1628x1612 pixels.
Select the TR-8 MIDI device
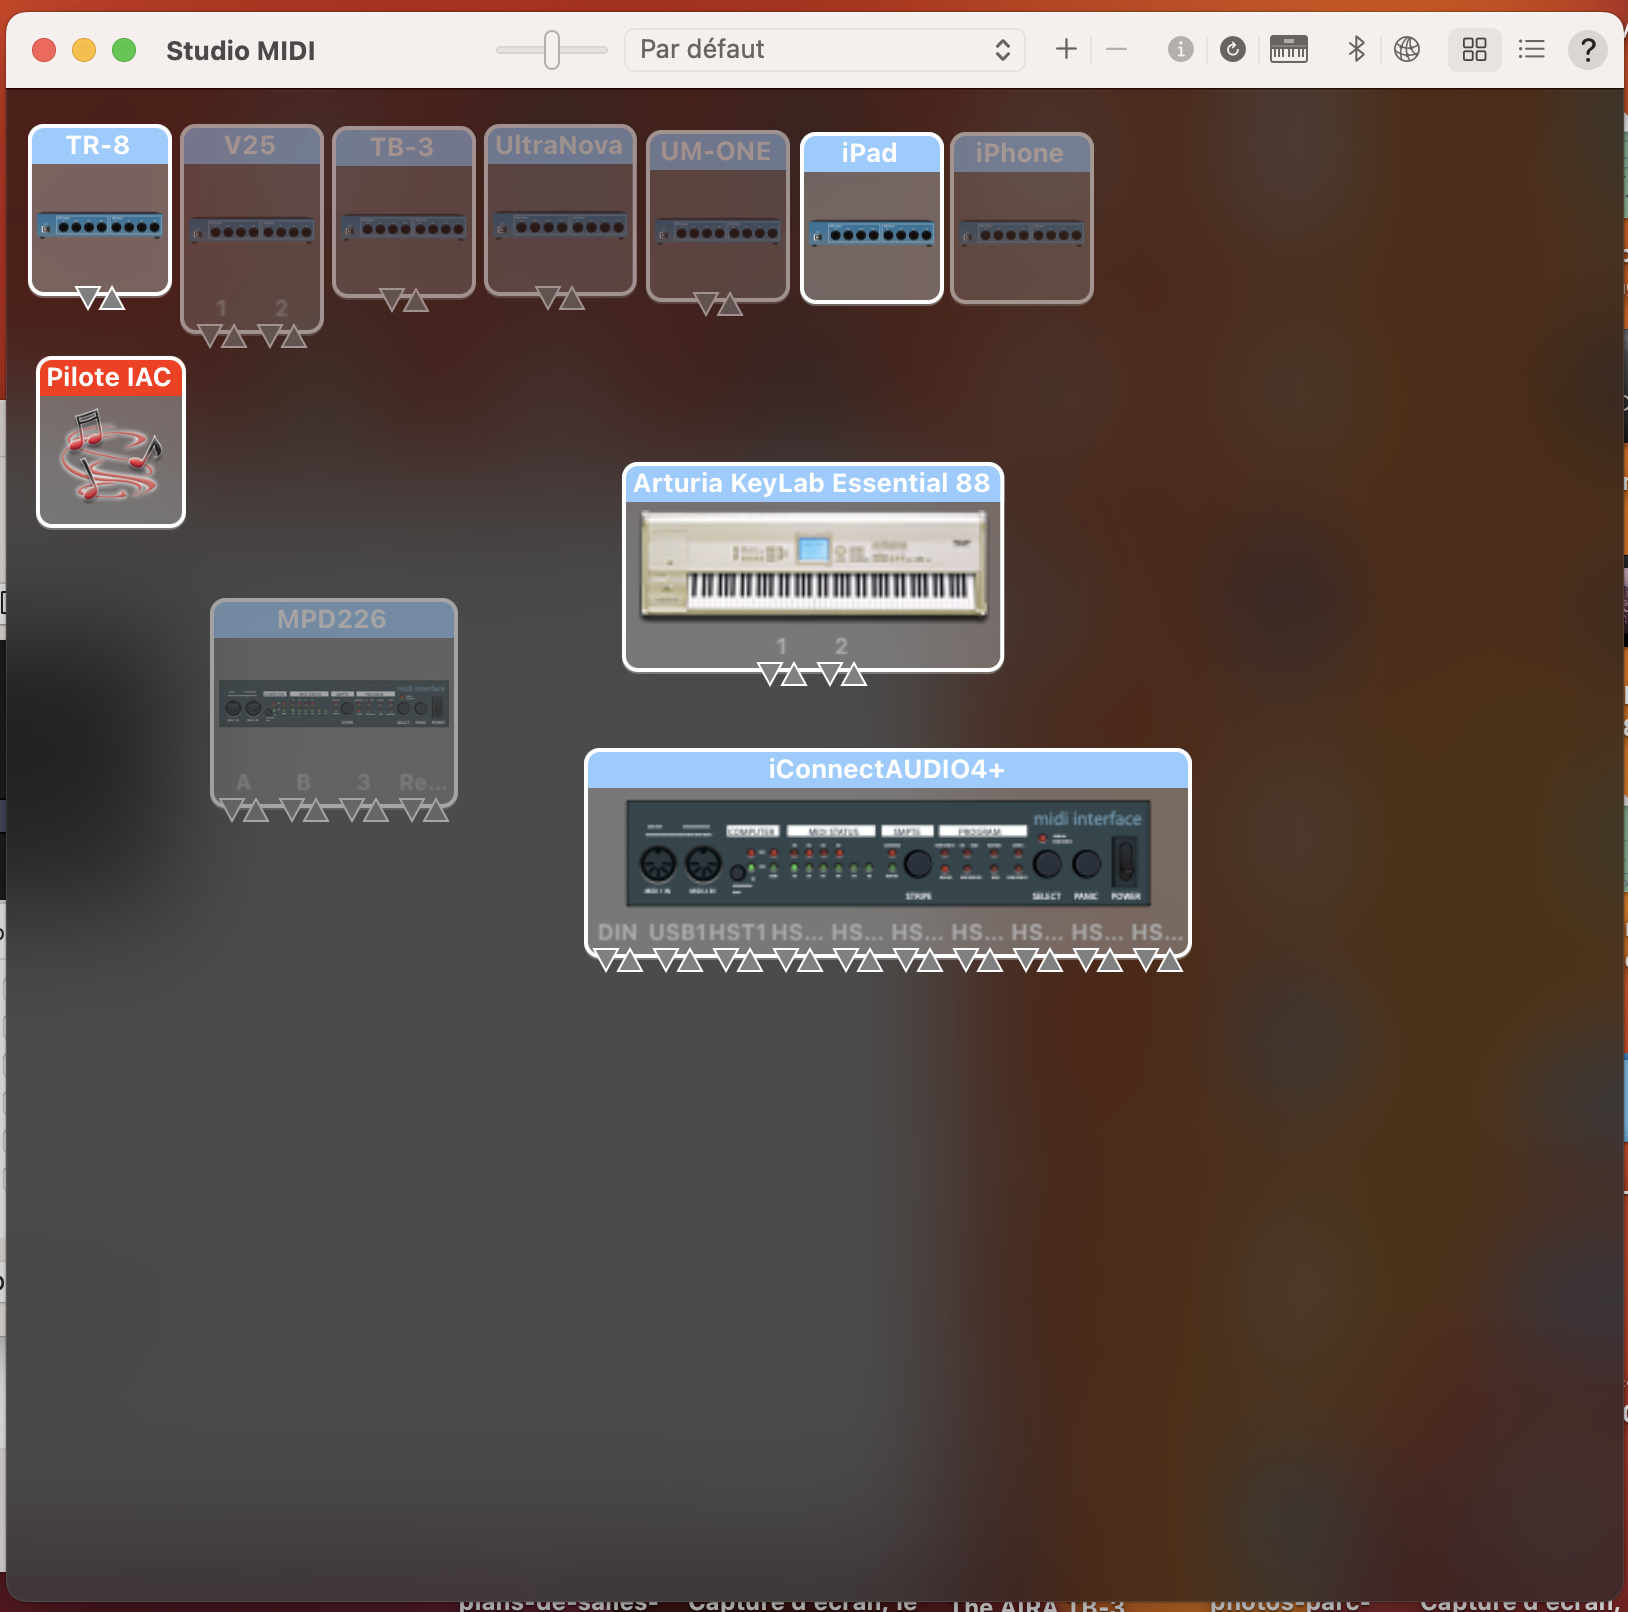pos(100,210)
